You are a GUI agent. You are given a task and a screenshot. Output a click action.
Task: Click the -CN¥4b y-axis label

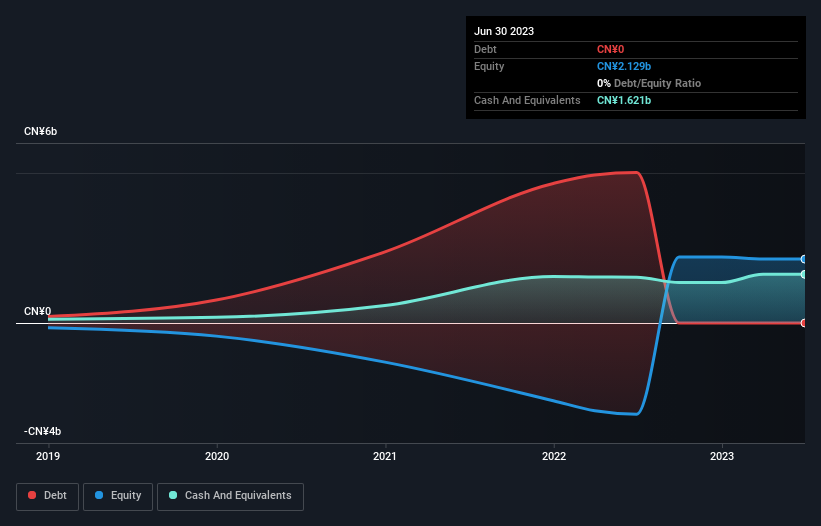(x=42, y=431)
